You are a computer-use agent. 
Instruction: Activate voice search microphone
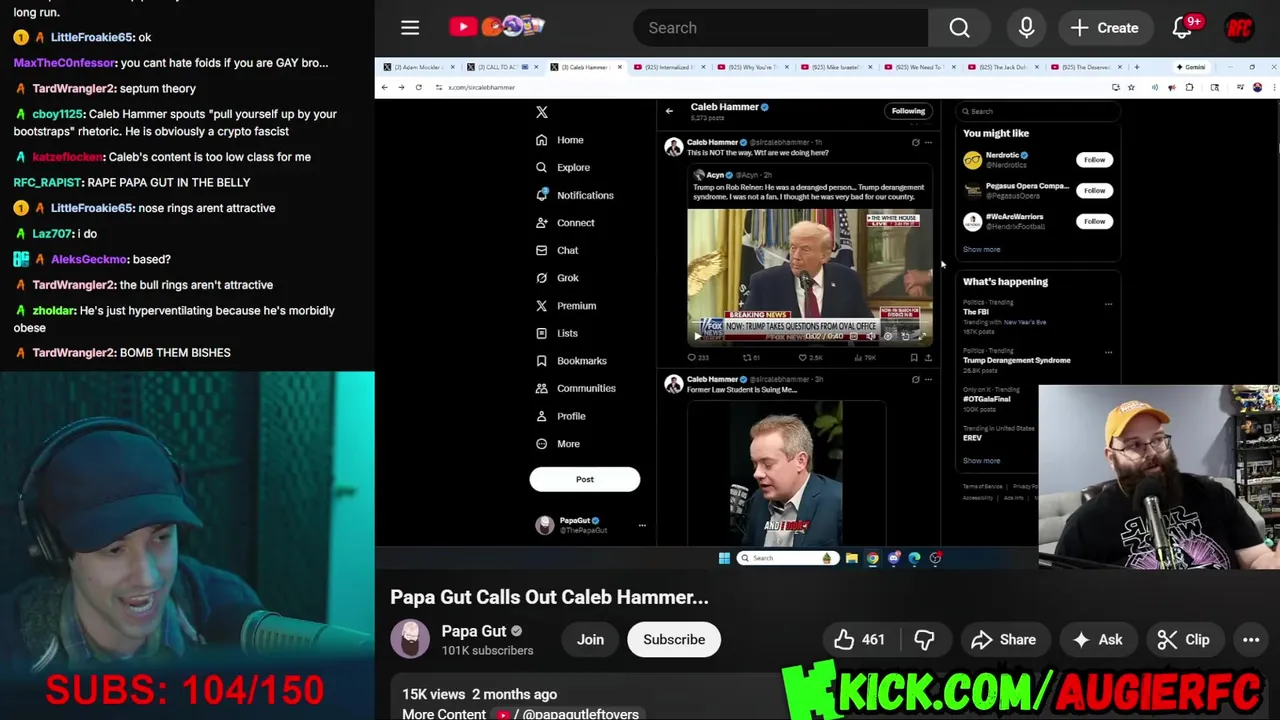tap(1026, 28)
